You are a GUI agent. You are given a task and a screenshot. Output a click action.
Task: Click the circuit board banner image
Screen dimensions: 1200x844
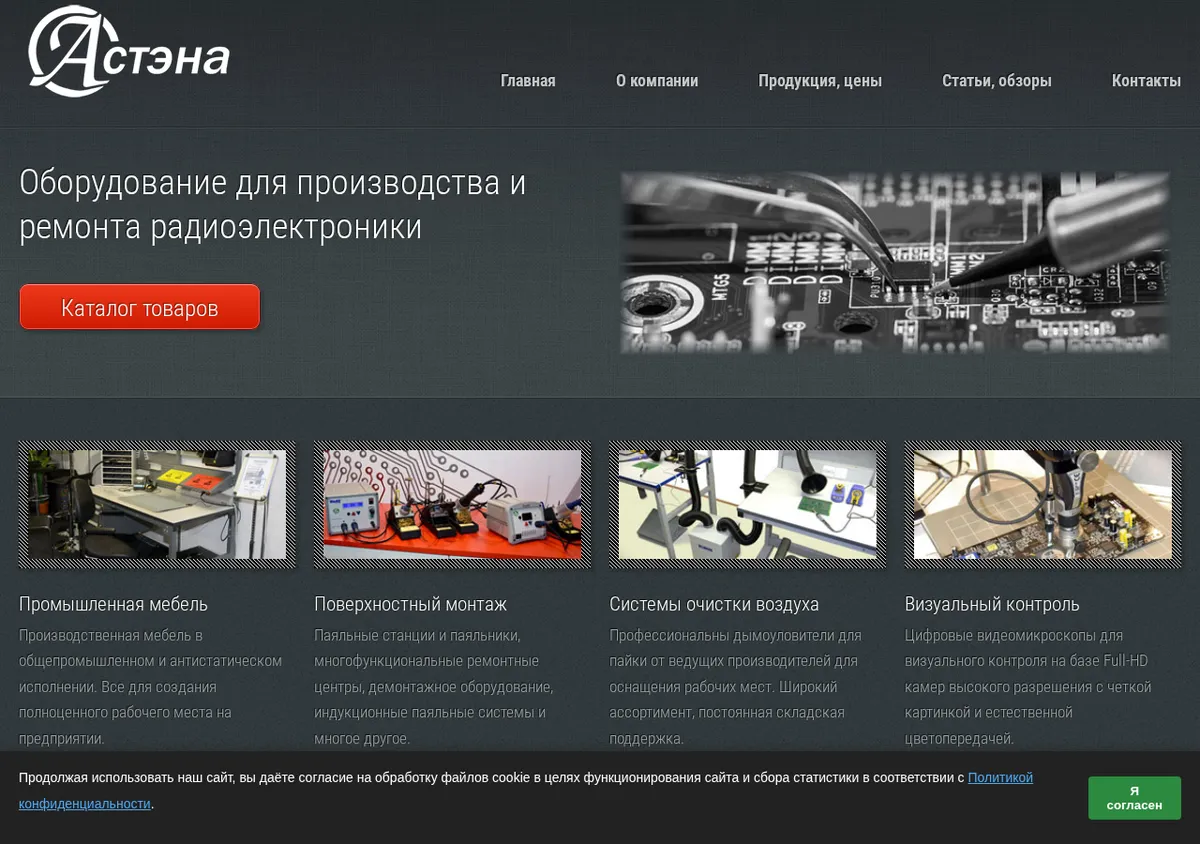(895, 262)
